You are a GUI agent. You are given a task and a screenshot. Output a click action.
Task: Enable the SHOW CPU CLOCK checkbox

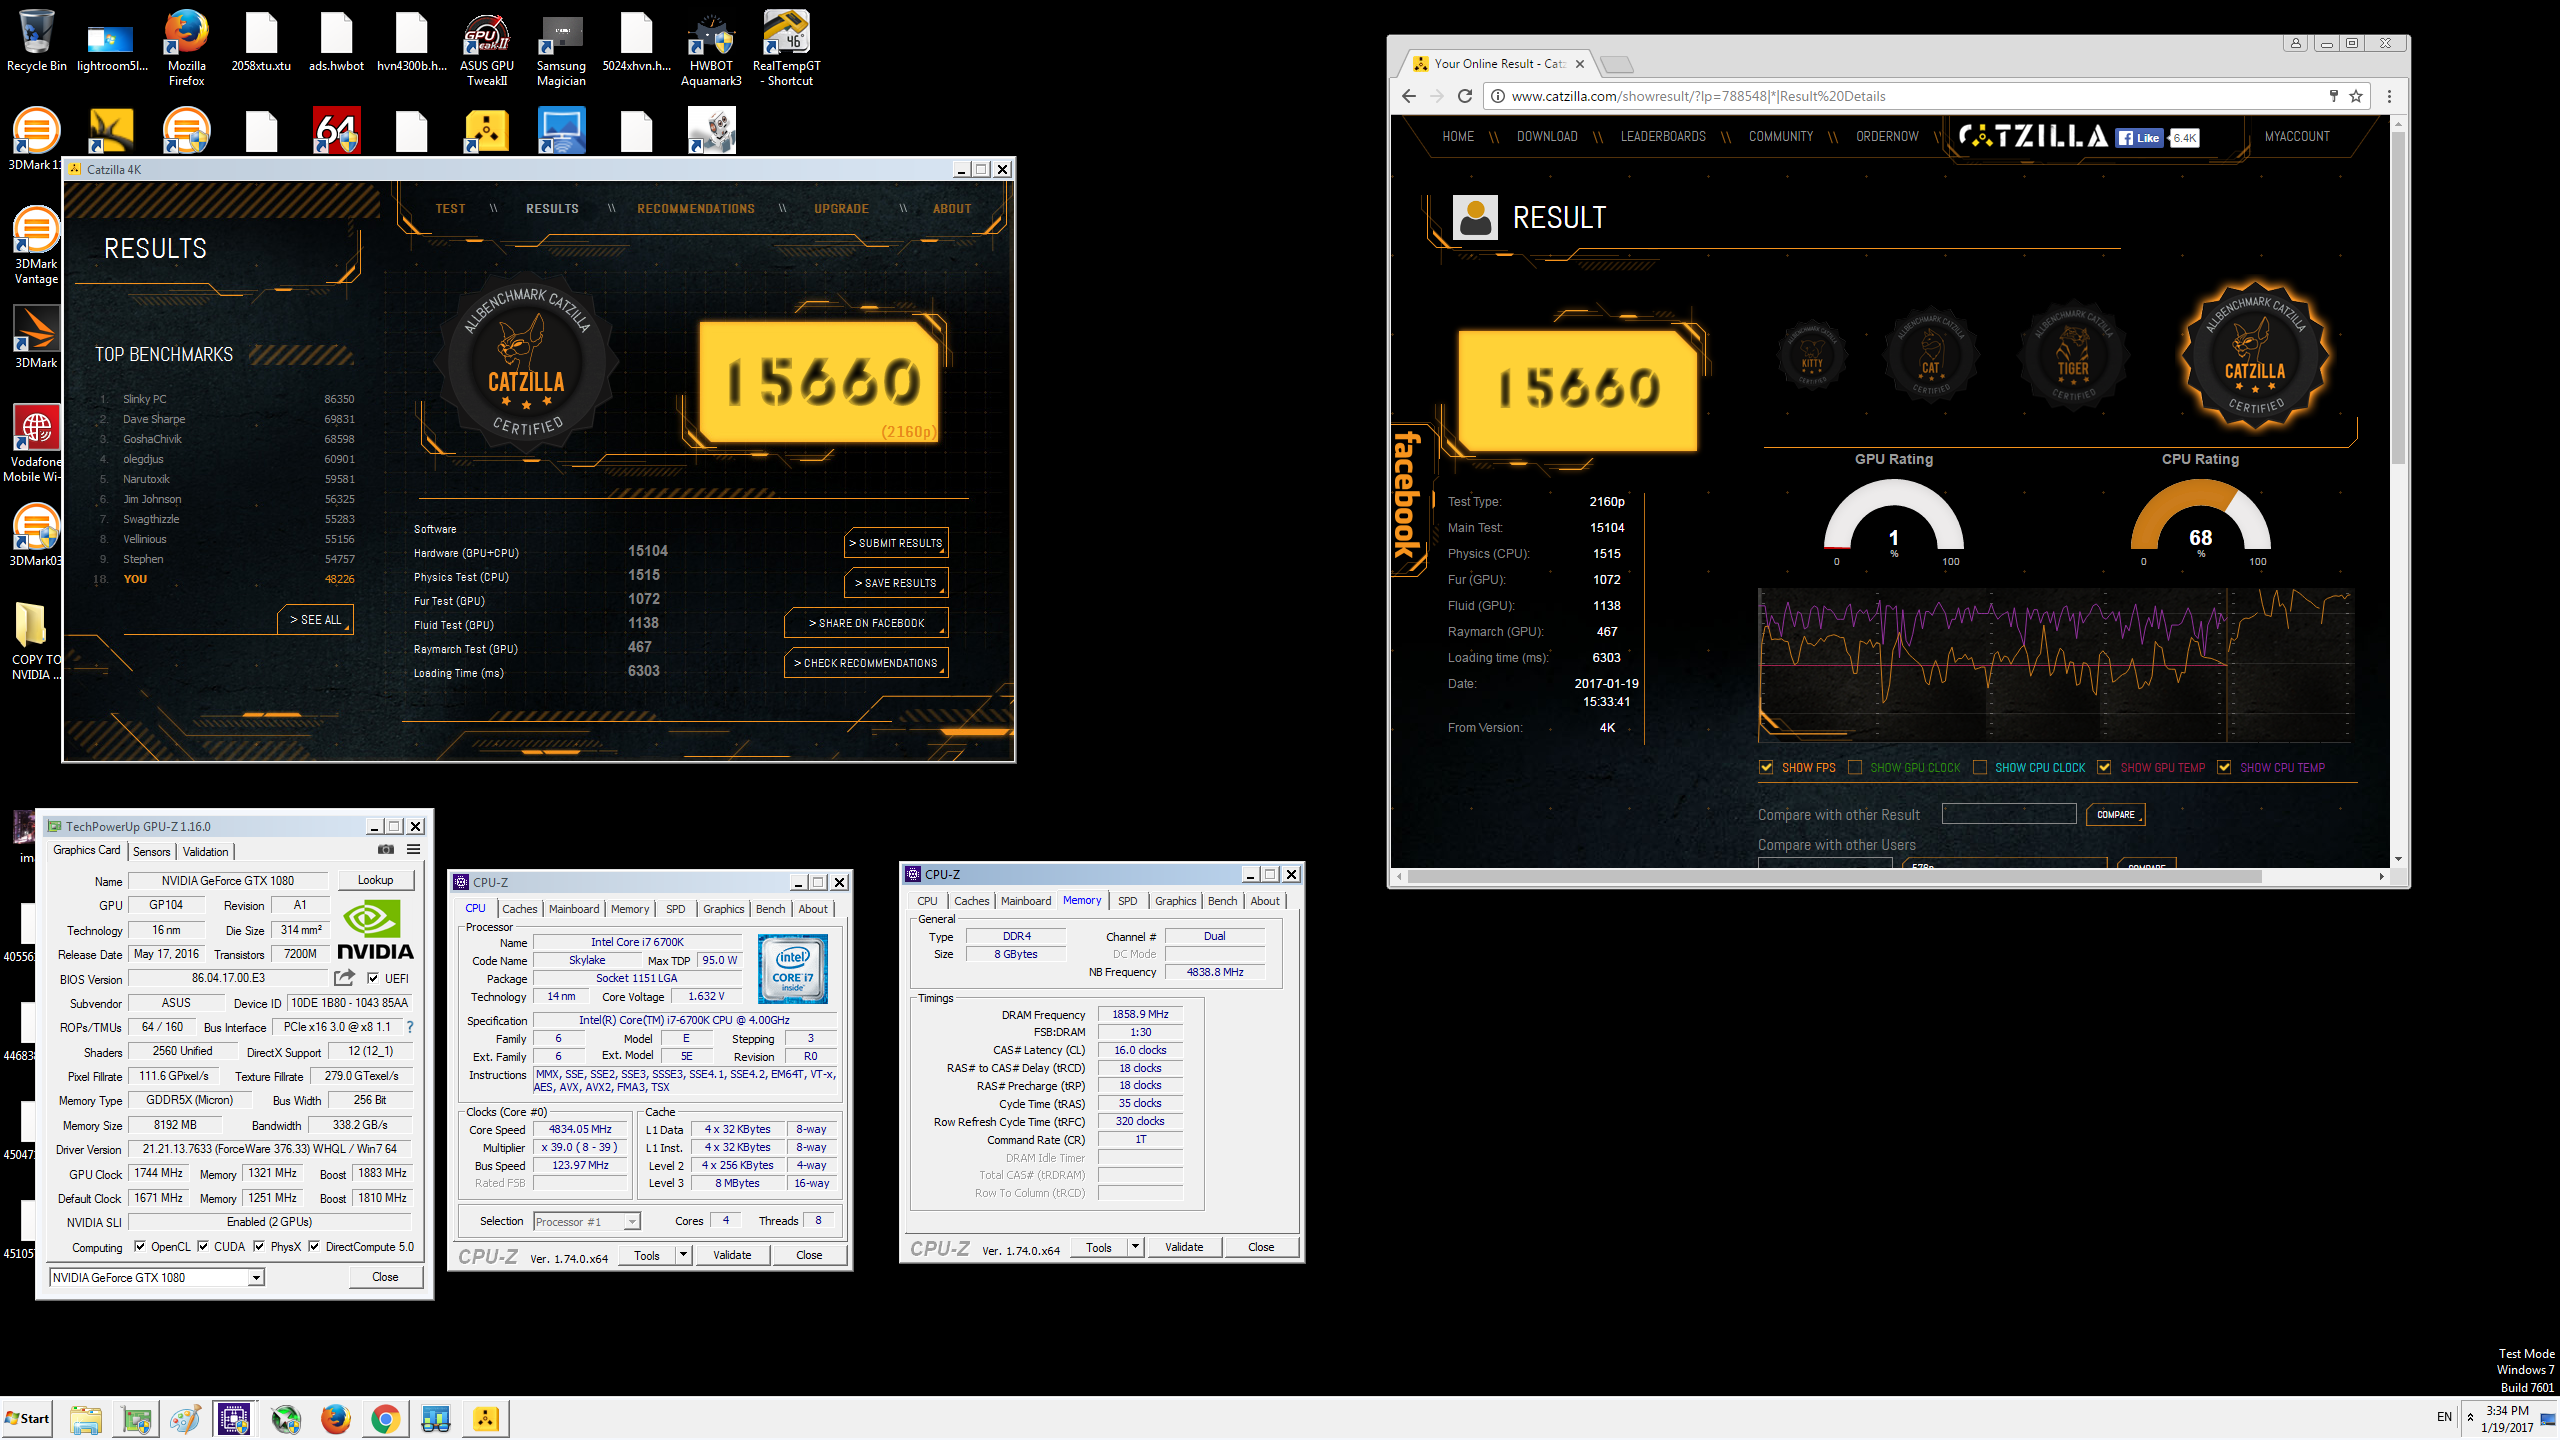point(1979,768)
